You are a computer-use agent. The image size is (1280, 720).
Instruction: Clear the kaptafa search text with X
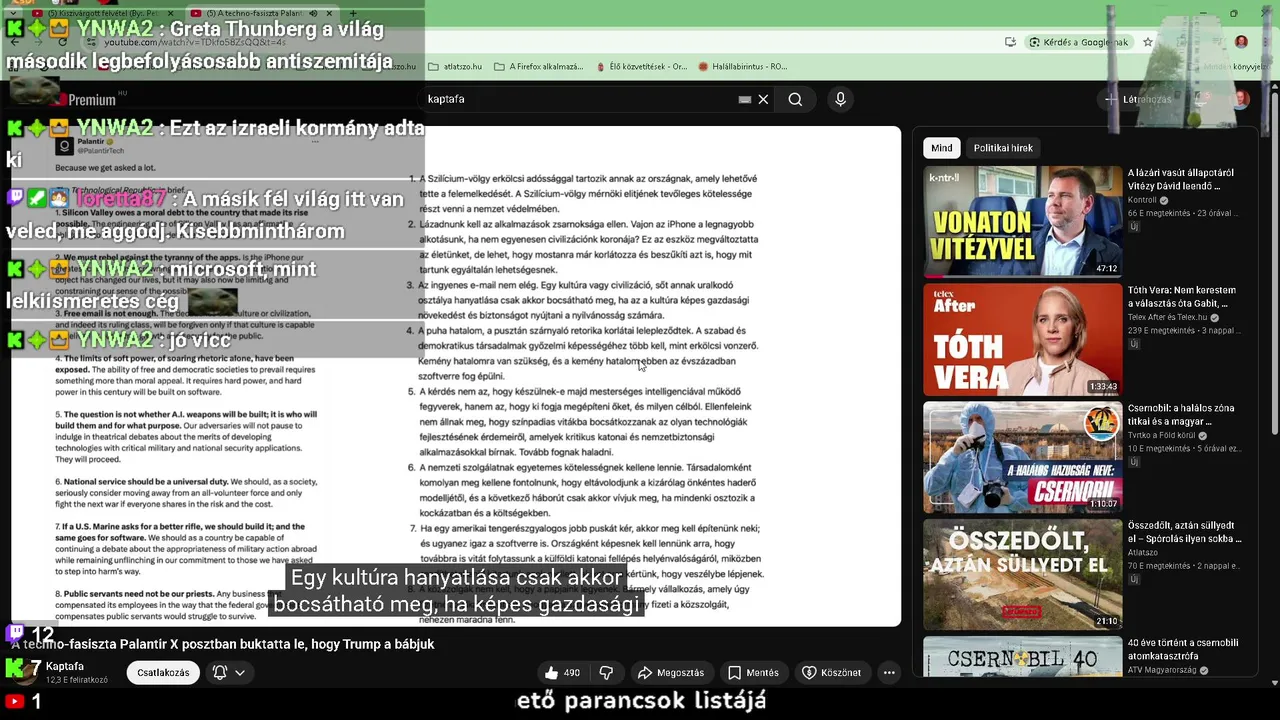tap(763, 99)
